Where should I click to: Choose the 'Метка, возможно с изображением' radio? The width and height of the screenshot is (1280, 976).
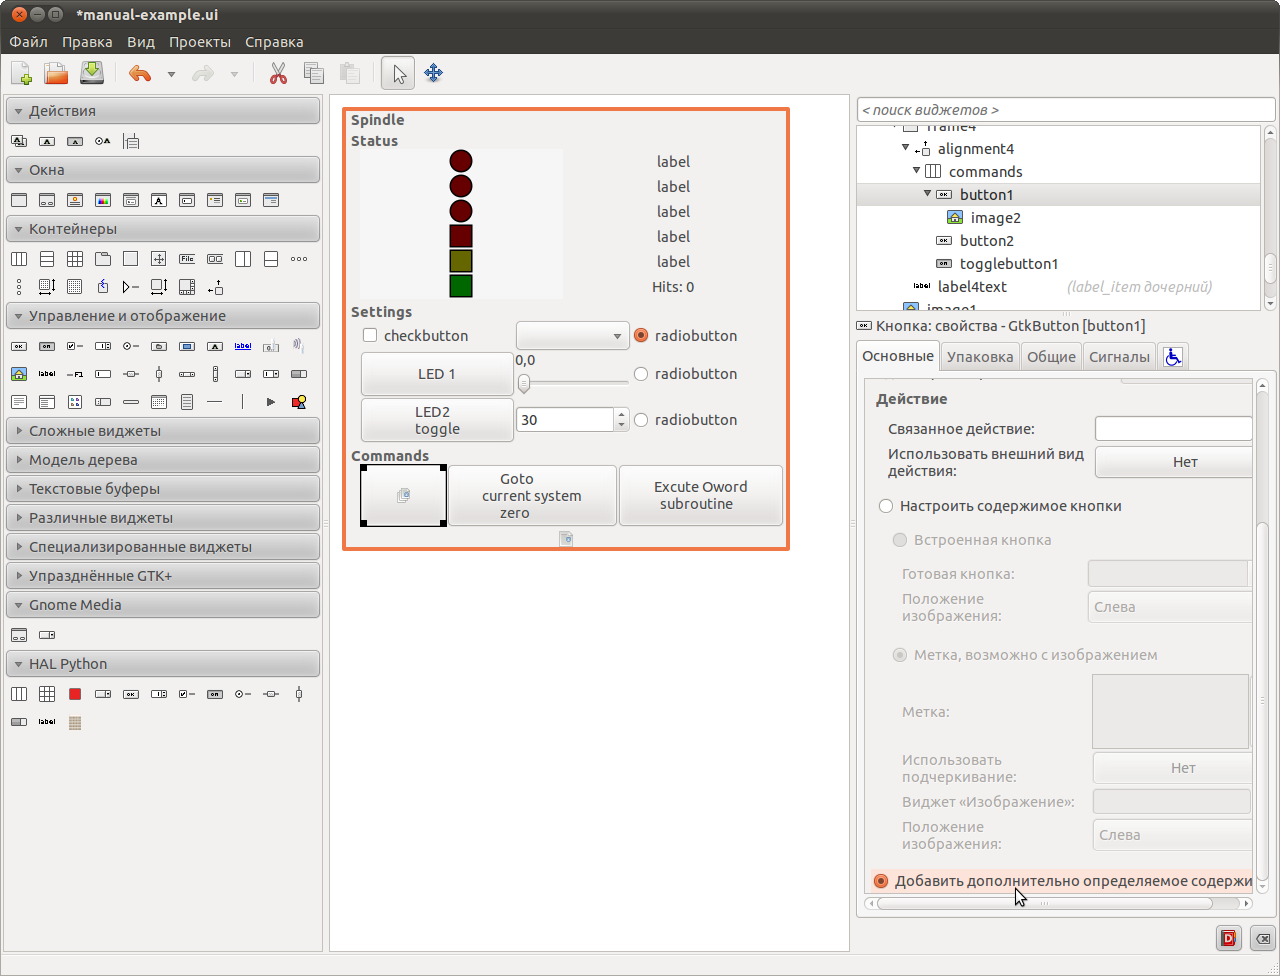[899, 655]
